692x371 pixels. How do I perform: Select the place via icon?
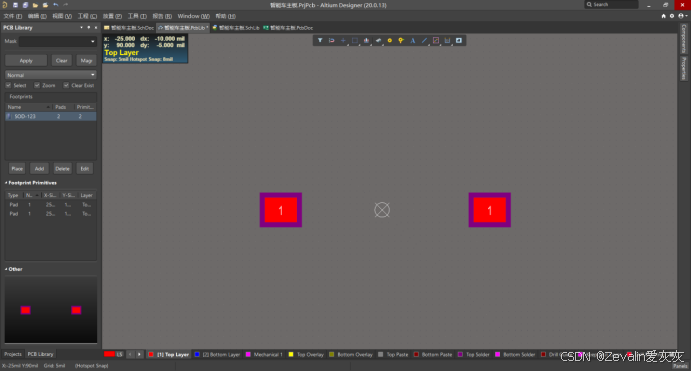tap(401, 40)
